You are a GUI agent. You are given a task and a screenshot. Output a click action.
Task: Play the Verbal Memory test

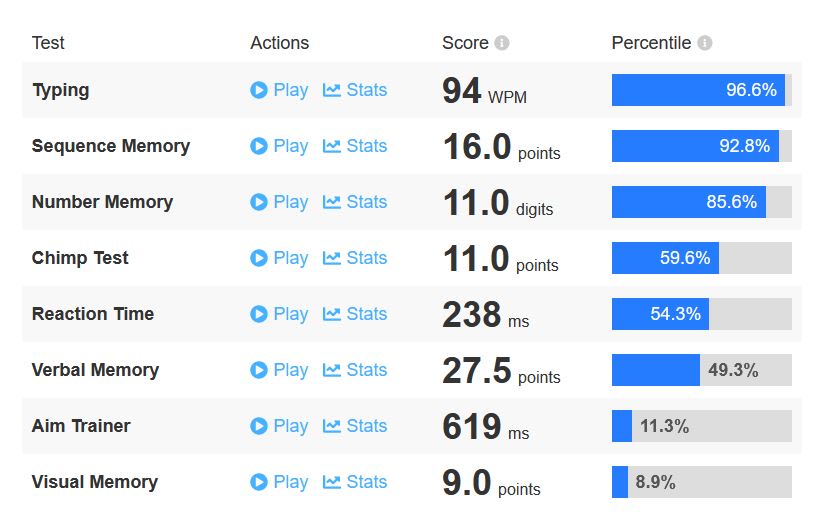(x=279, y=370)
